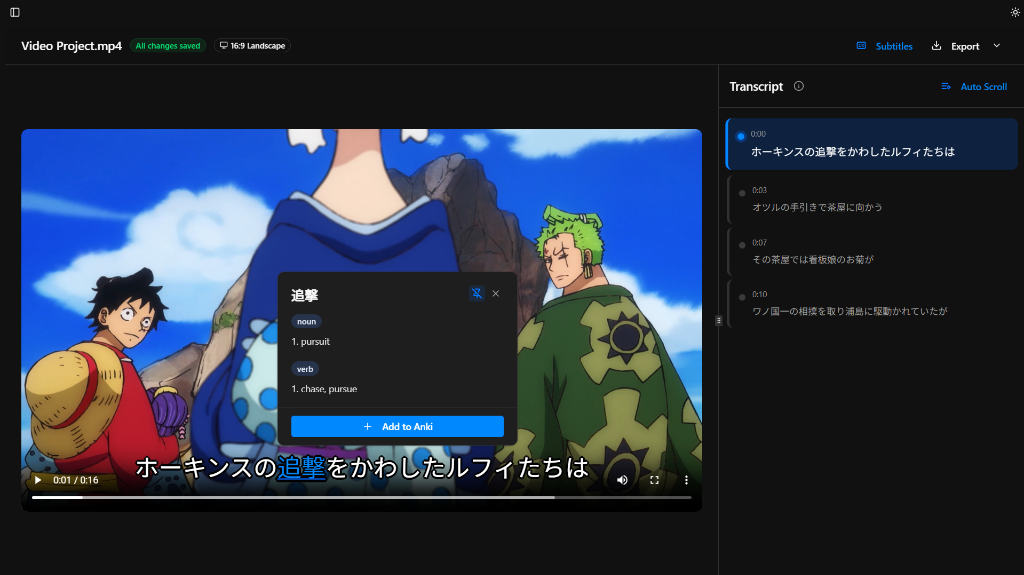Click the Export button
This screenshot has height=575, width=1024.
click(x=955, y=46)
